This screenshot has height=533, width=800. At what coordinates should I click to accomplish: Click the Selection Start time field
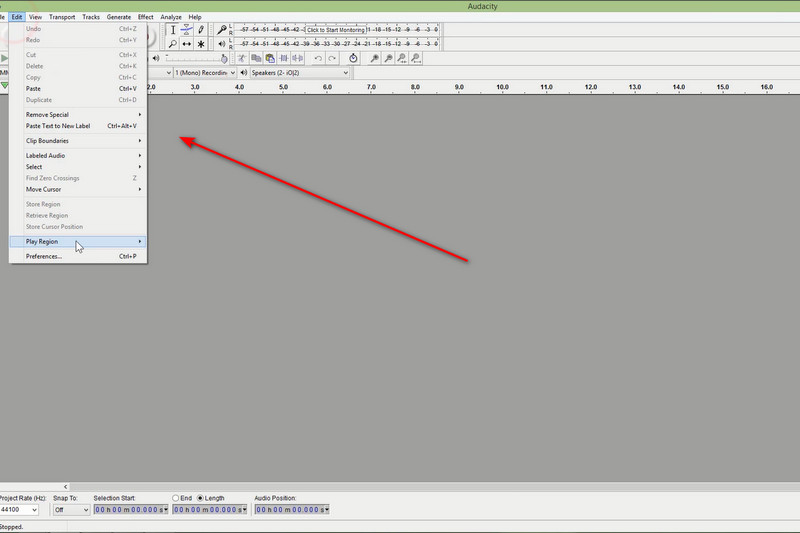click(x=131, y=510)
